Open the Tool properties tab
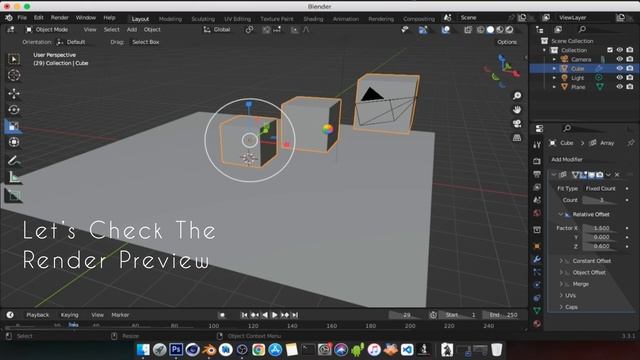 click(537, 145)
